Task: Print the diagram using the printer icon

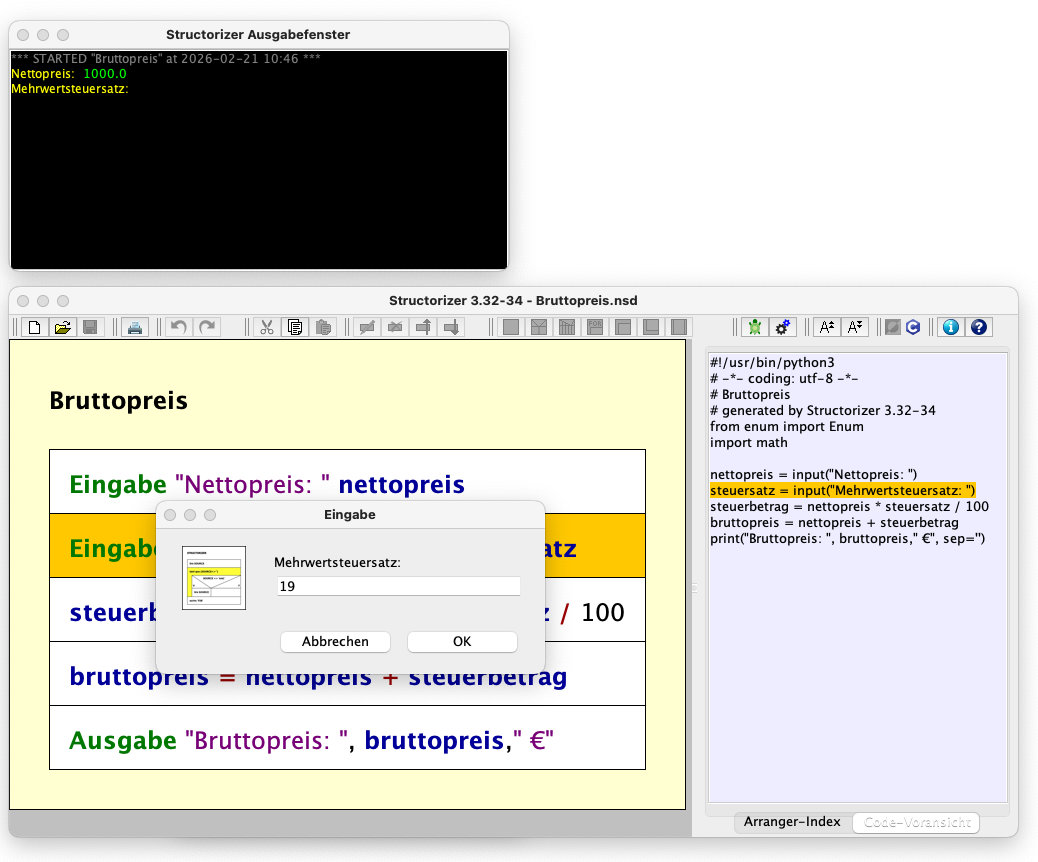Action: (x=135, y=327)
